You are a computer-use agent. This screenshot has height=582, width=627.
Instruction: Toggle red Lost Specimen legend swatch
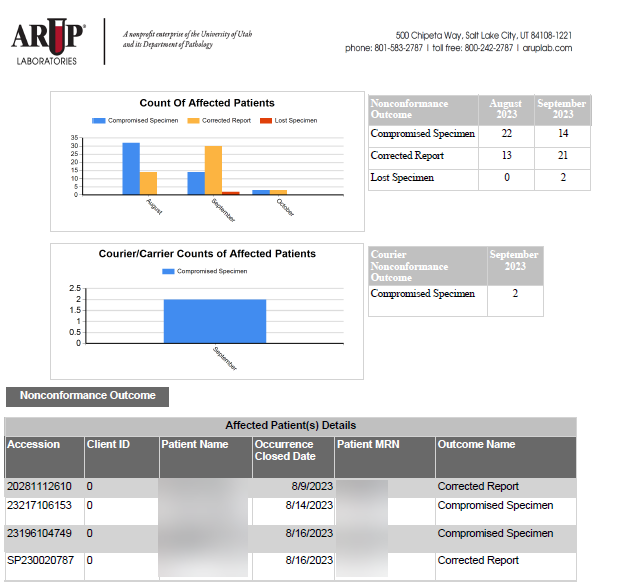coord(266,120)
